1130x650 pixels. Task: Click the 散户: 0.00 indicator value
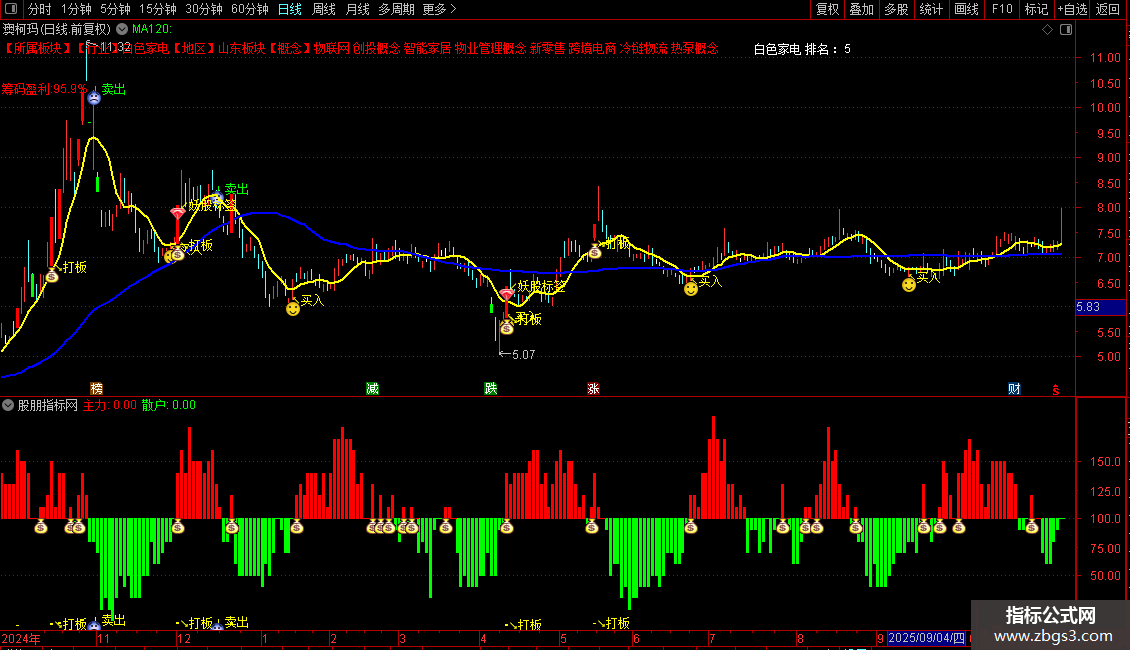[169, 405]
